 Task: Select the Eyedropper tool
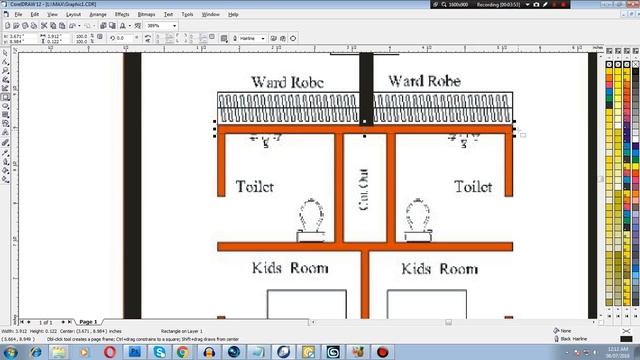5,153
